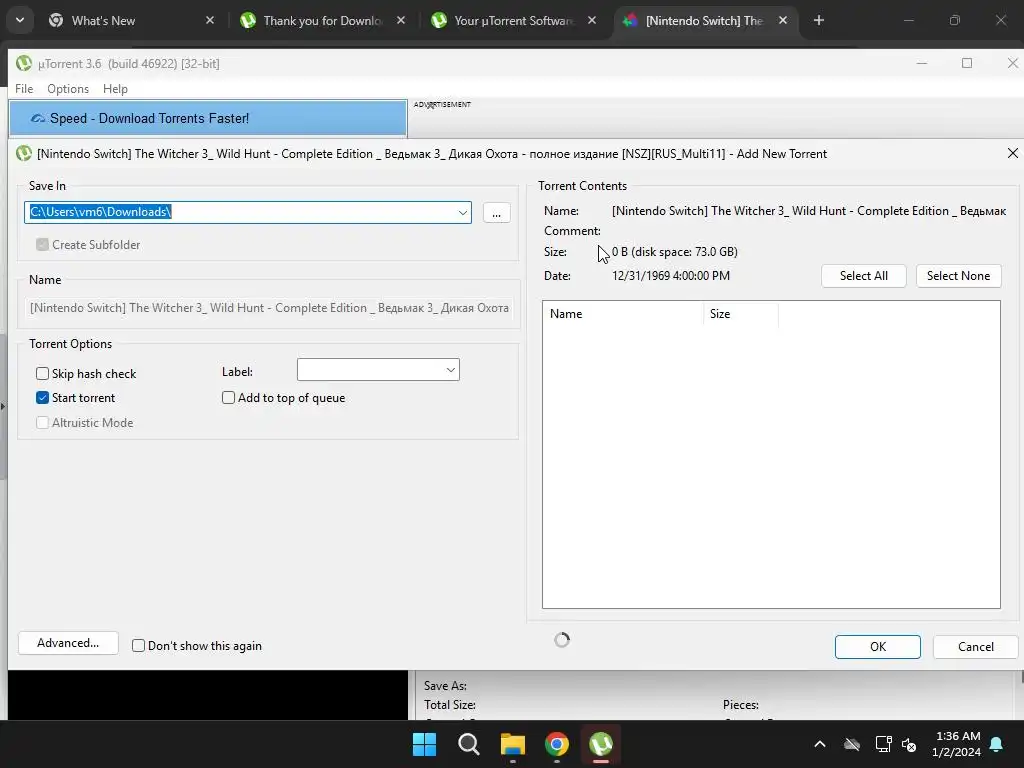Click Select All in Torrent Contents
The width and height of the screenshot is (1024, 768).
point(863,276)
